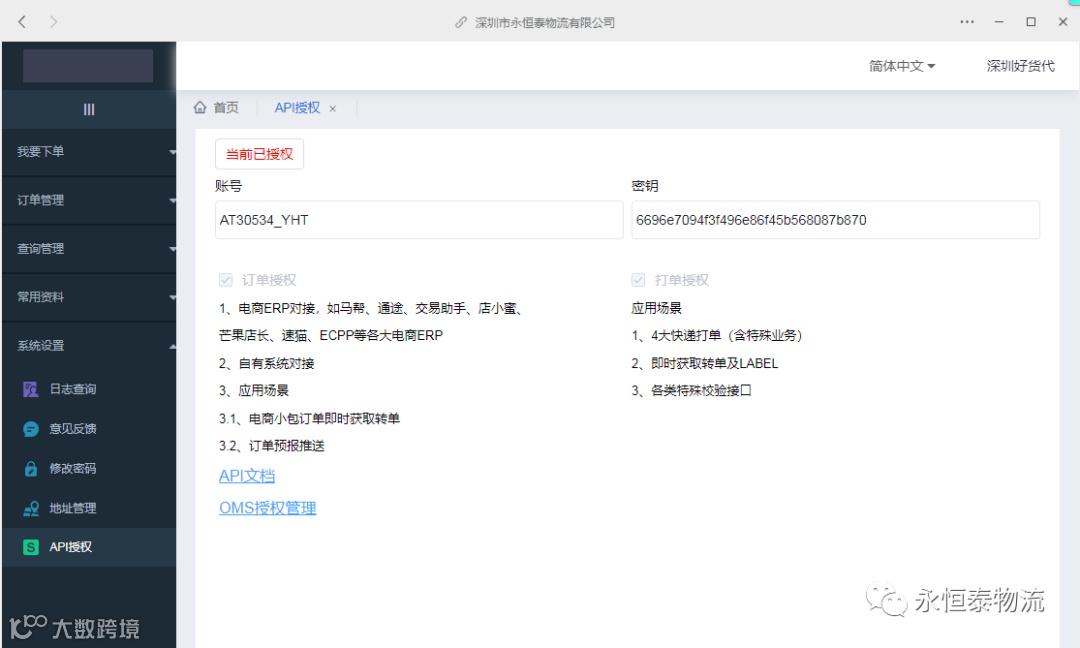Click the 修改密码 lock icon

(x=30, y=469)
